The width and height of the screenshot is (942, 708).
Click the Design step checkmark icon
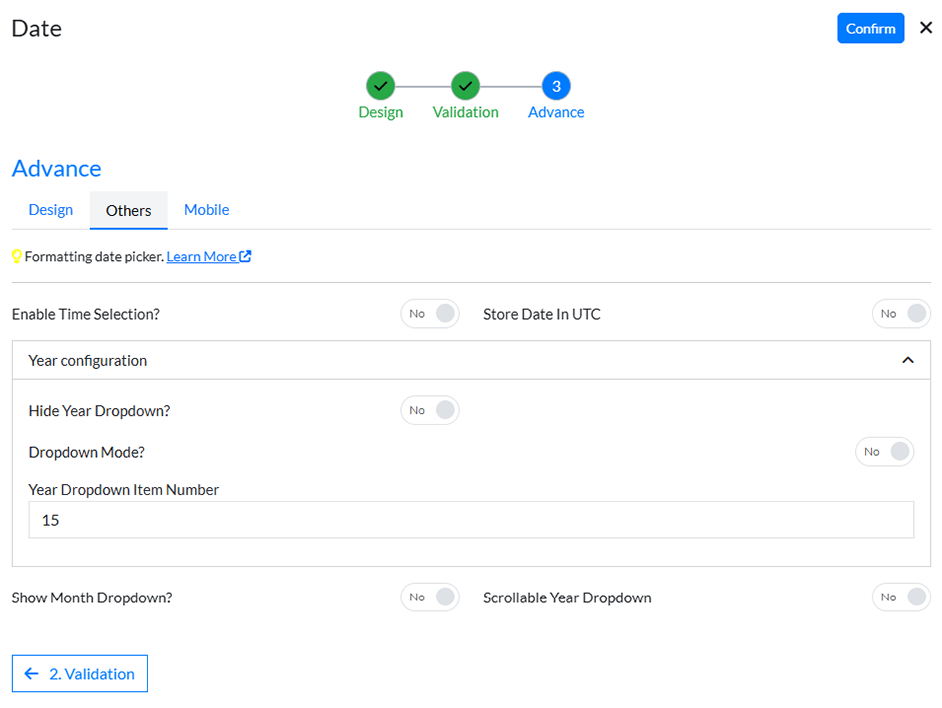[x=380, y=86]
